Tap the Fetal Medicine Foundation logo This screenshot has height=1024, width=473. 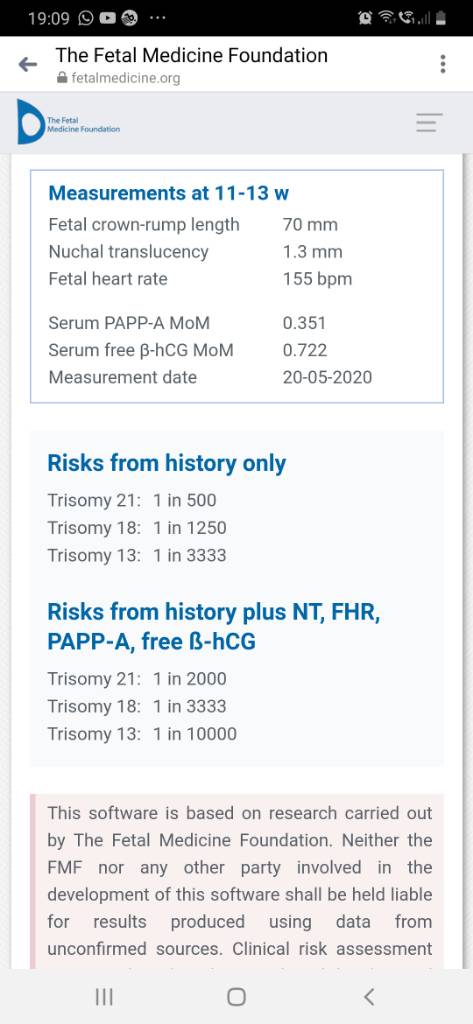(x=69, y=122)
